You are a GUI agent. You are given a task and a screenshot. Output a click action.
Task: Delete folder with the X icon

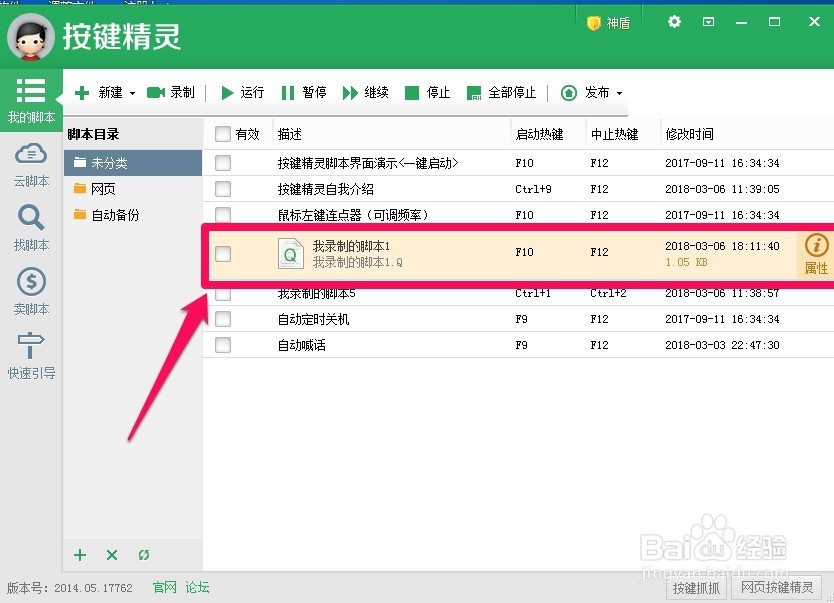(112, 555)
